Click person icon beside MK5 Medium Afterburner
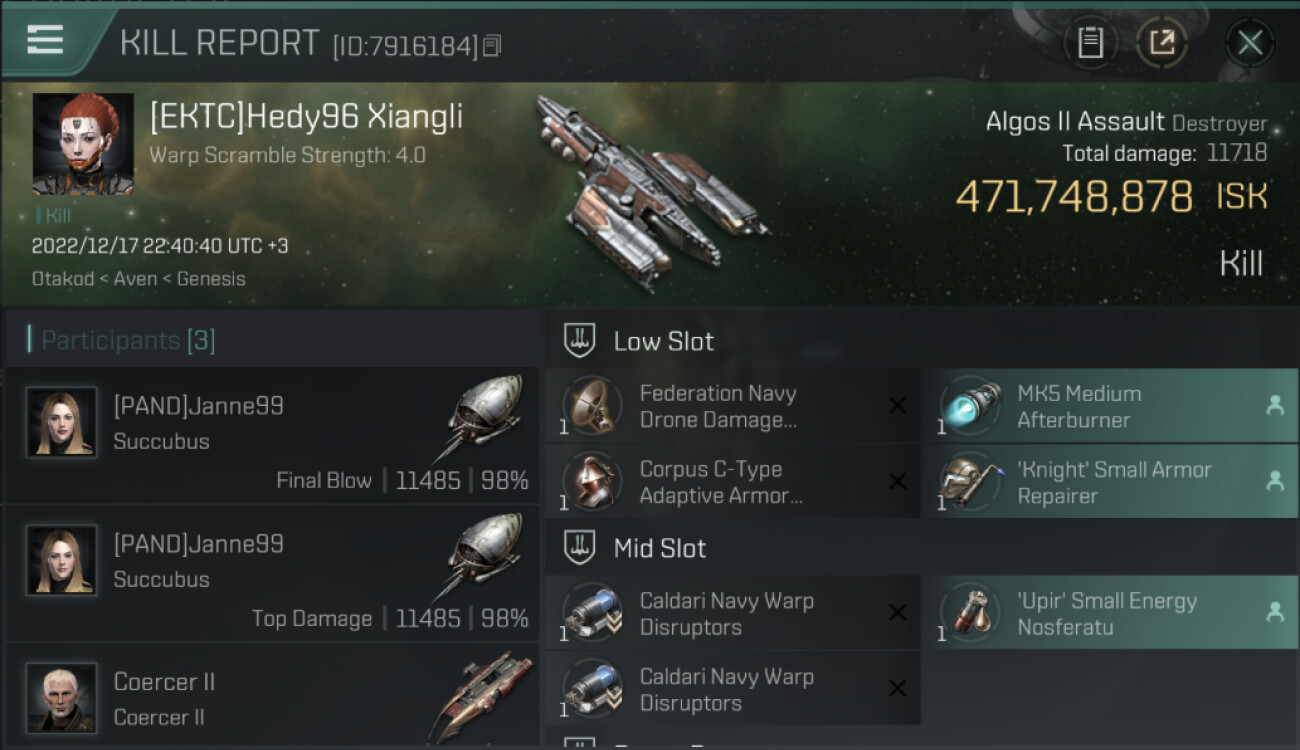This screenshot has height=750, width=1300. coord(1275,405)
